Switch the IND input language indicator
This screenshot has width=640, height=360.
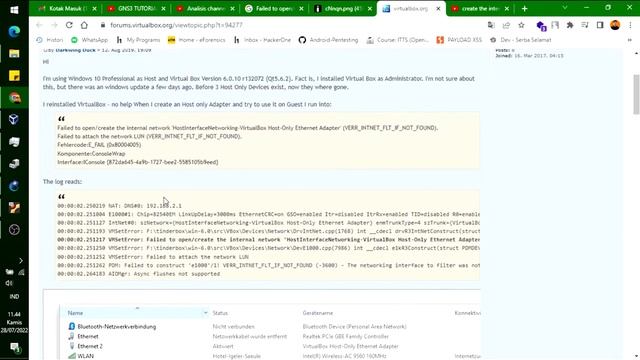[14, 297]
